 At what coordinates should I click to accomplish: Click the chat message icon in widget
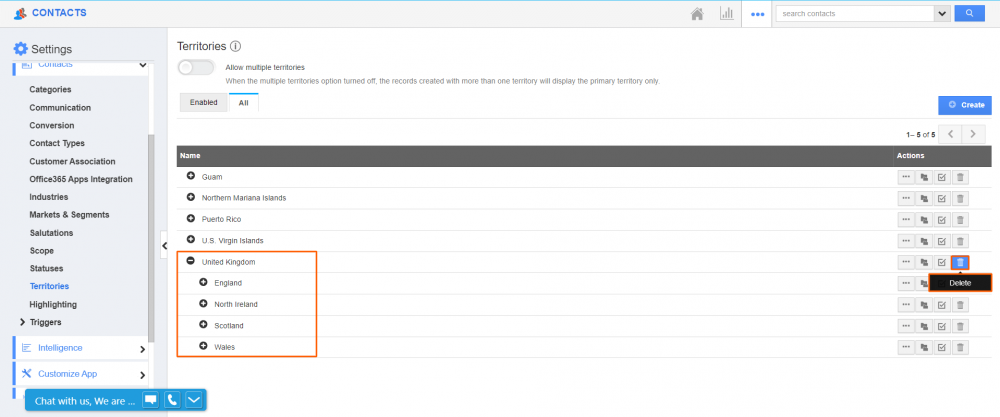coord(150,400)
